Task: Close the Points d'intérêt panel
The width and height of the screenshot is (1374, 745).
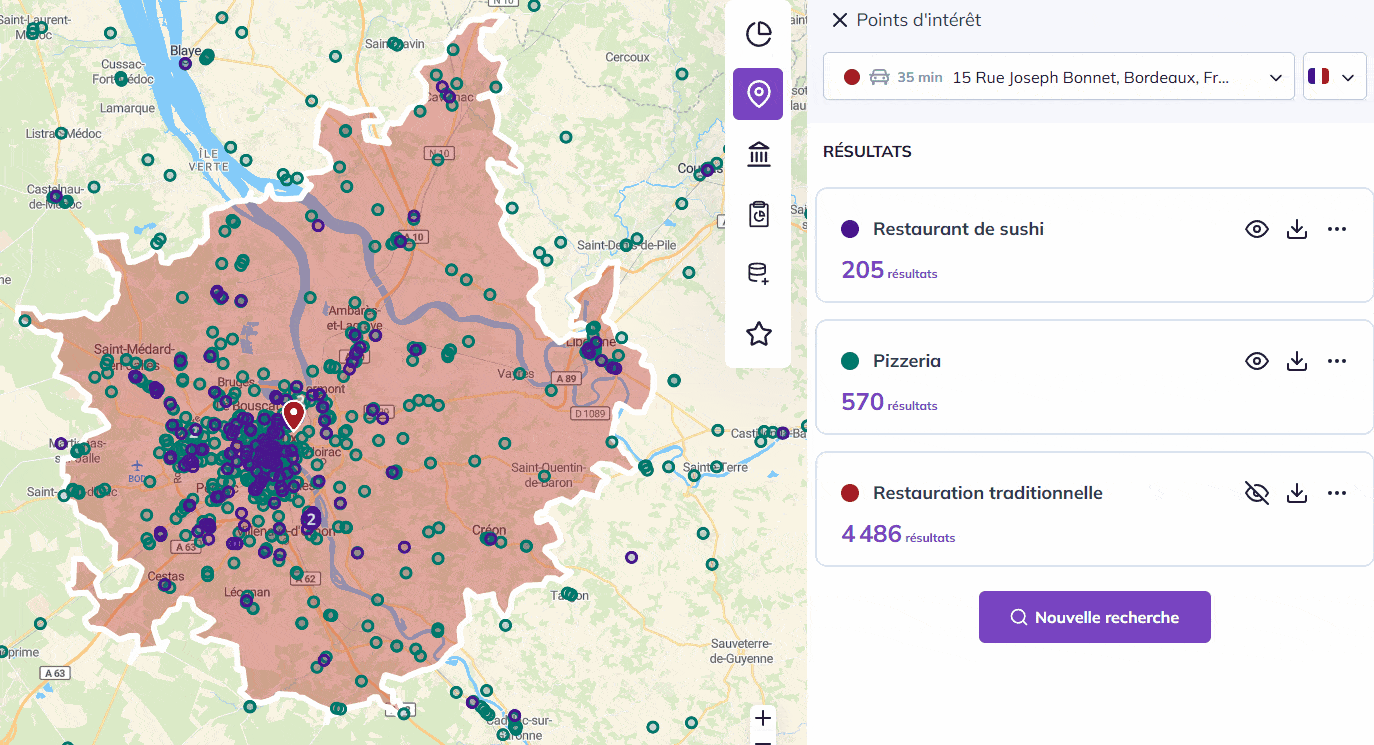Action: click(839, 20)
